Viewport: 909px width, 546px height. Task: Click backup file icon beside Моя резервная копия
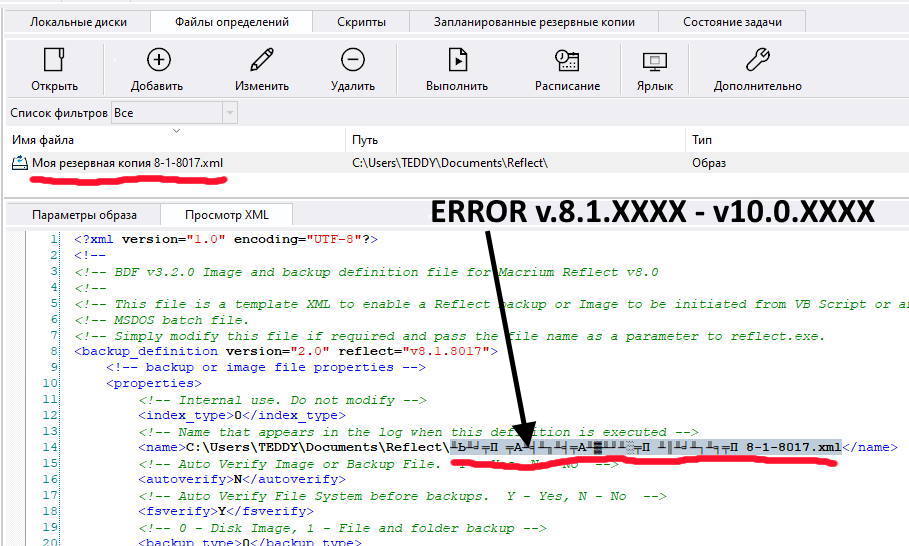(20, 163)
